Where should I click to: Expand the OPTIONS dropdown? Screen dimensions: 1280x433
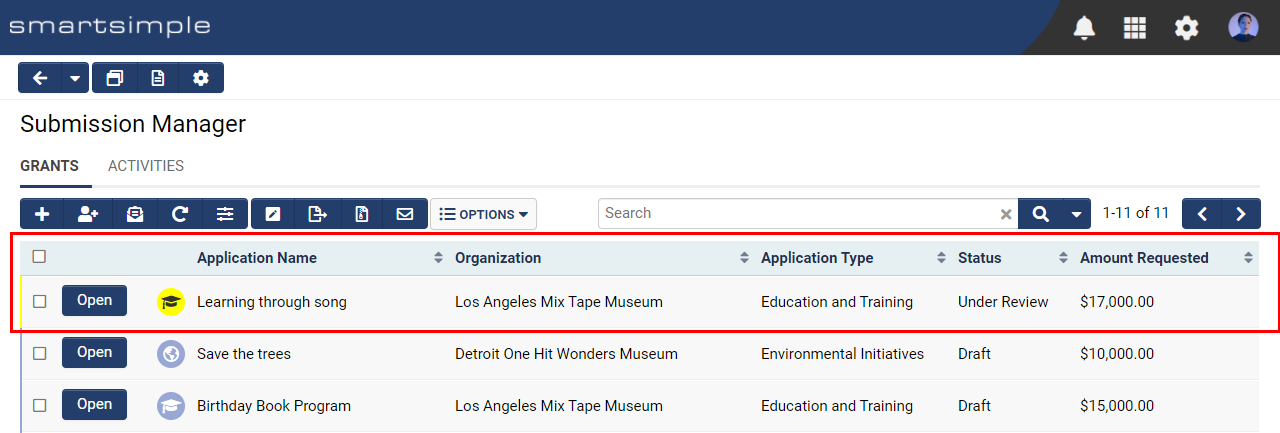click(x=484, y=214)
